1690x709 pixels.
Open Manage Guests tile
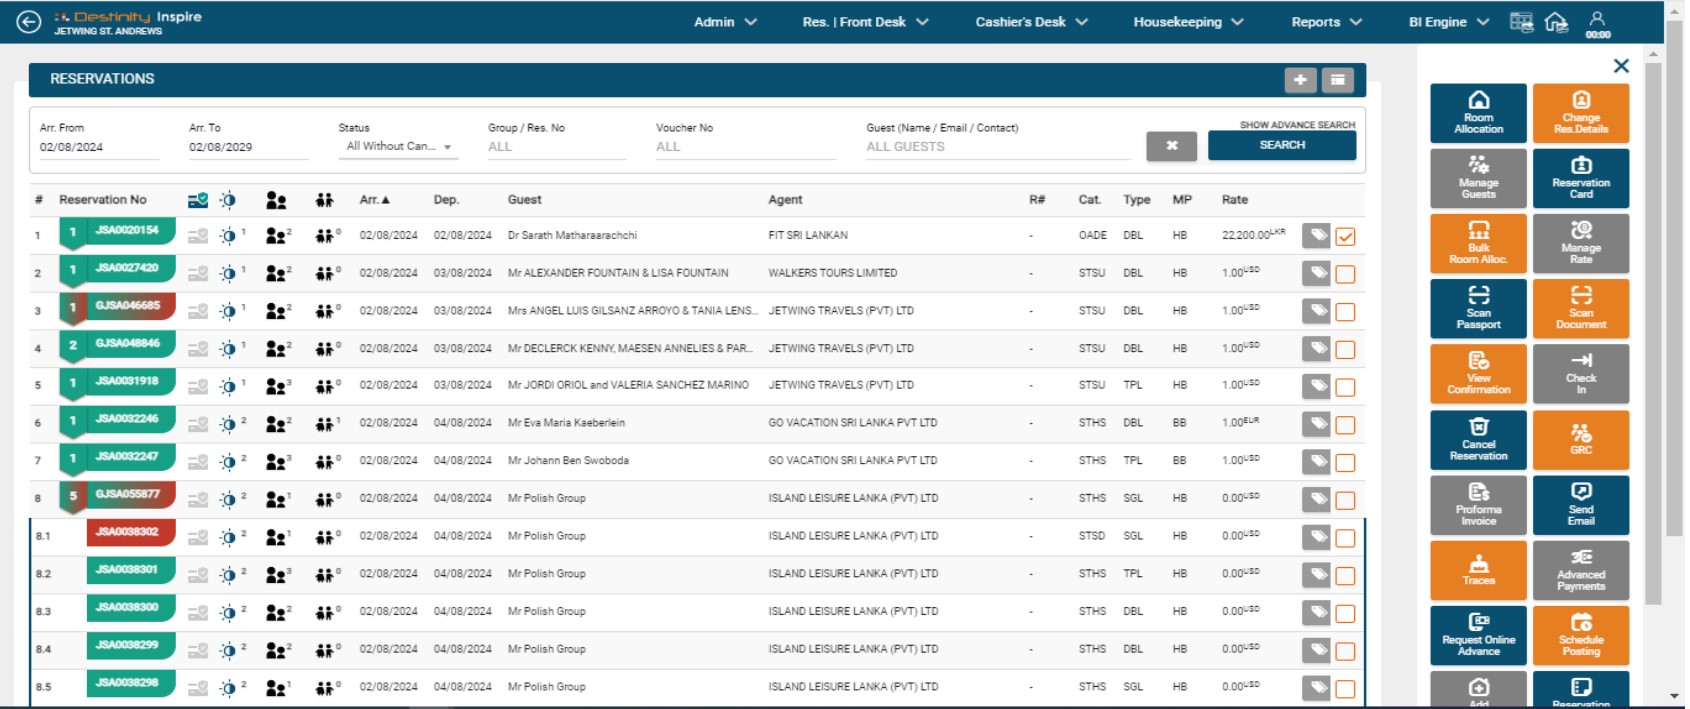(1478, 178)
